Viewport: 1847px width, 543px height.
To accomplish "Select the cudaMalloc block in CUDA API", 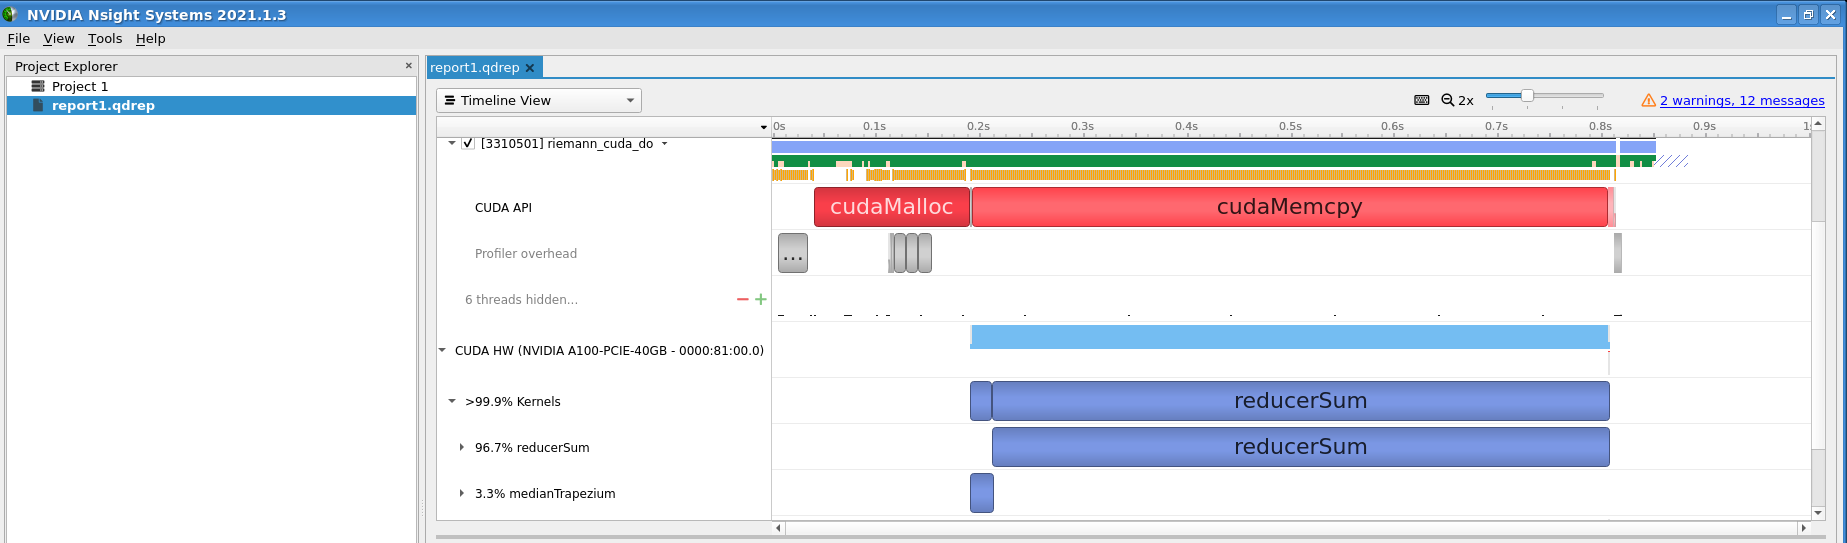I will [891, 206].
